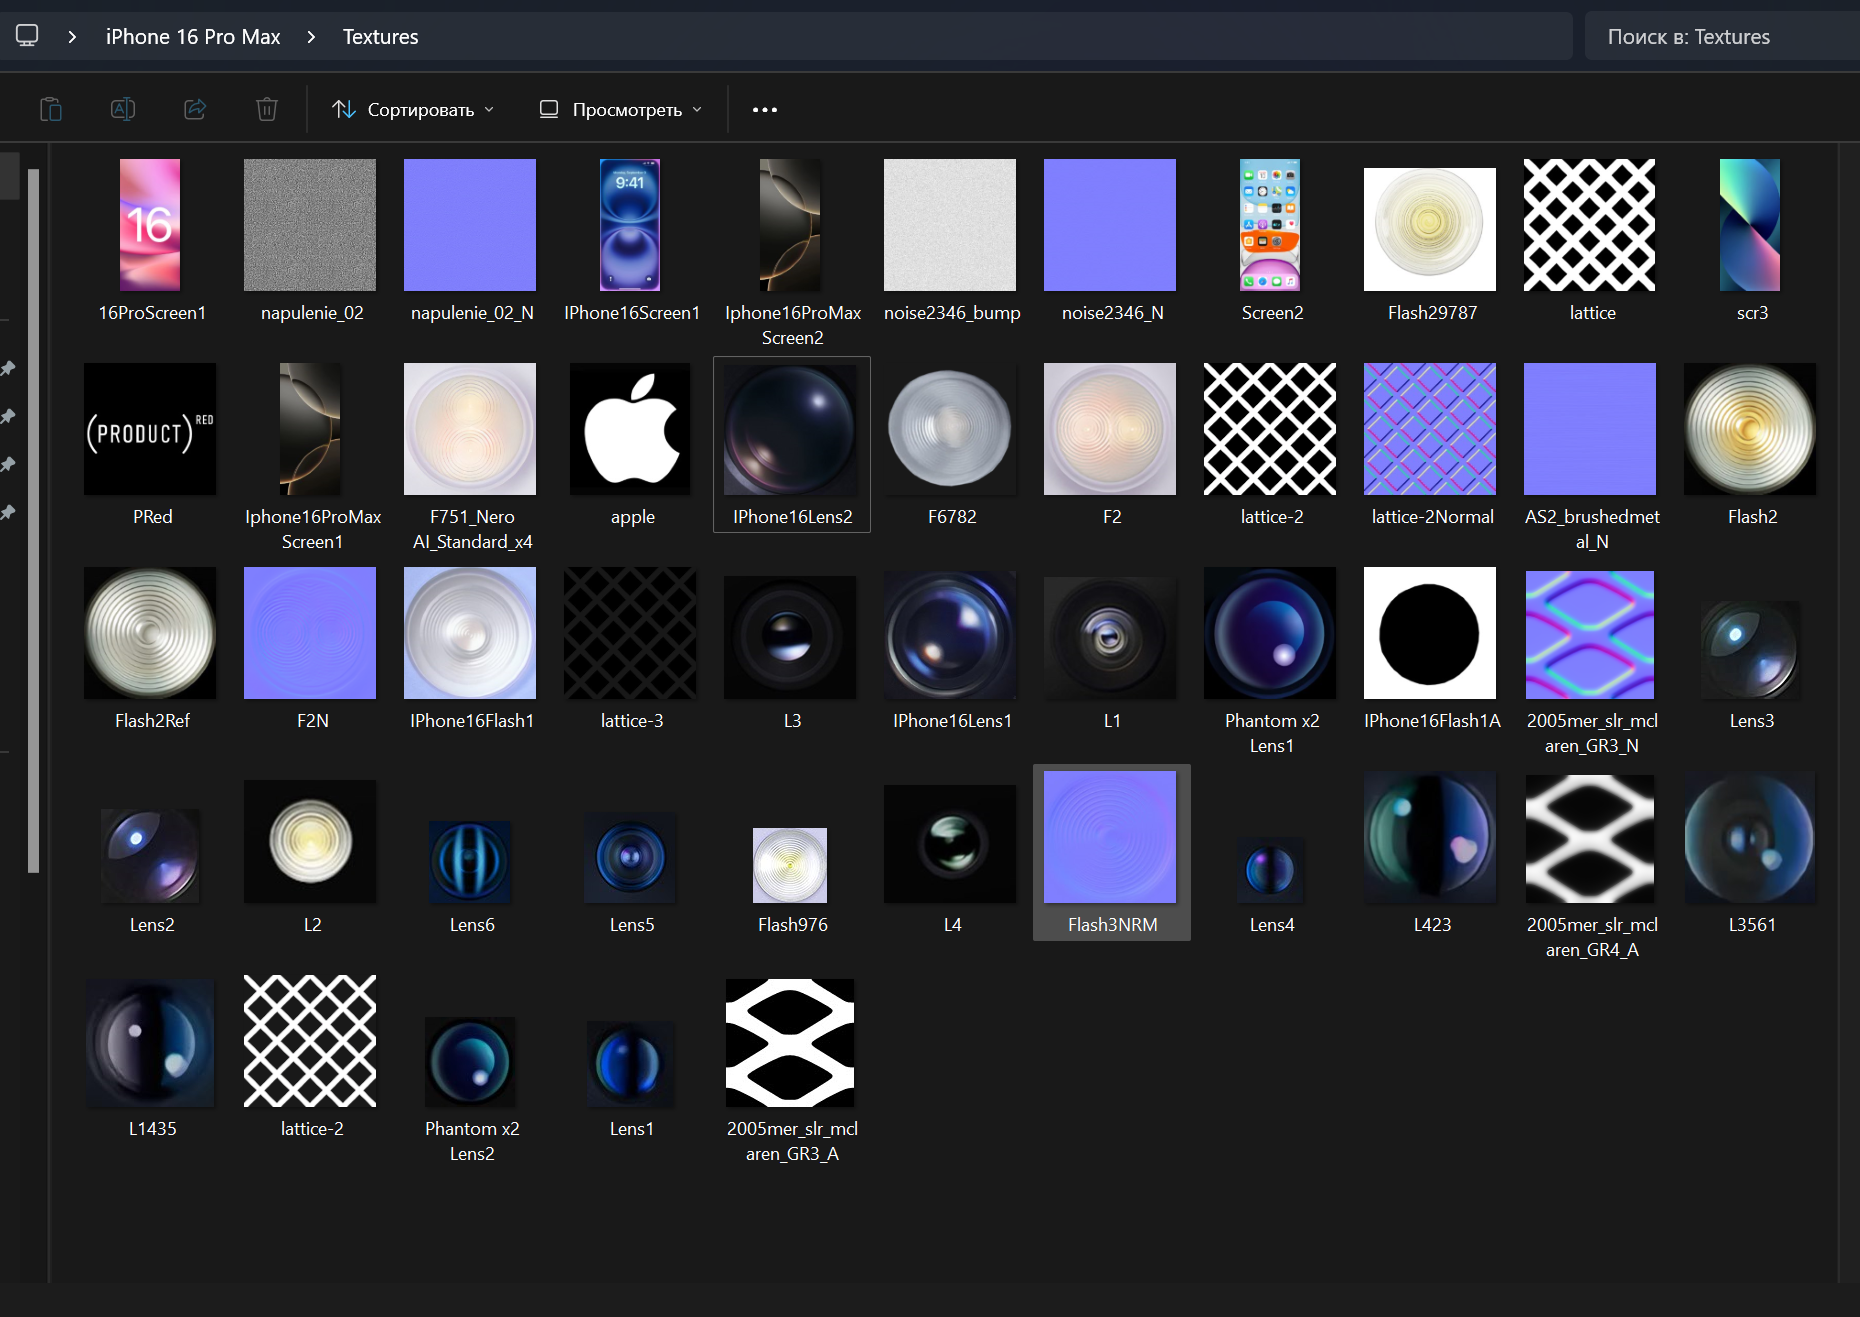Go to iPhone 16 Pro Max folder breadcrumb
Image resolution: width=1860 pixels, height=1317 pixels.
[193, 37]
